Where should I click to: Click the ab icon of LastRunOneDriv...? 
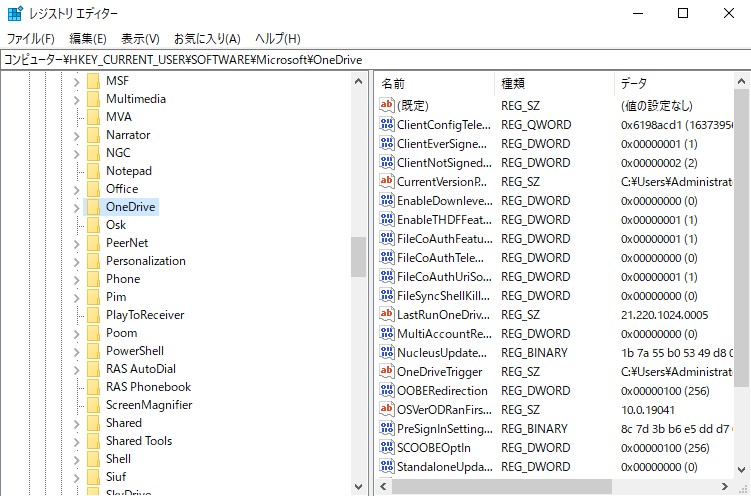[x=387, y=314]
